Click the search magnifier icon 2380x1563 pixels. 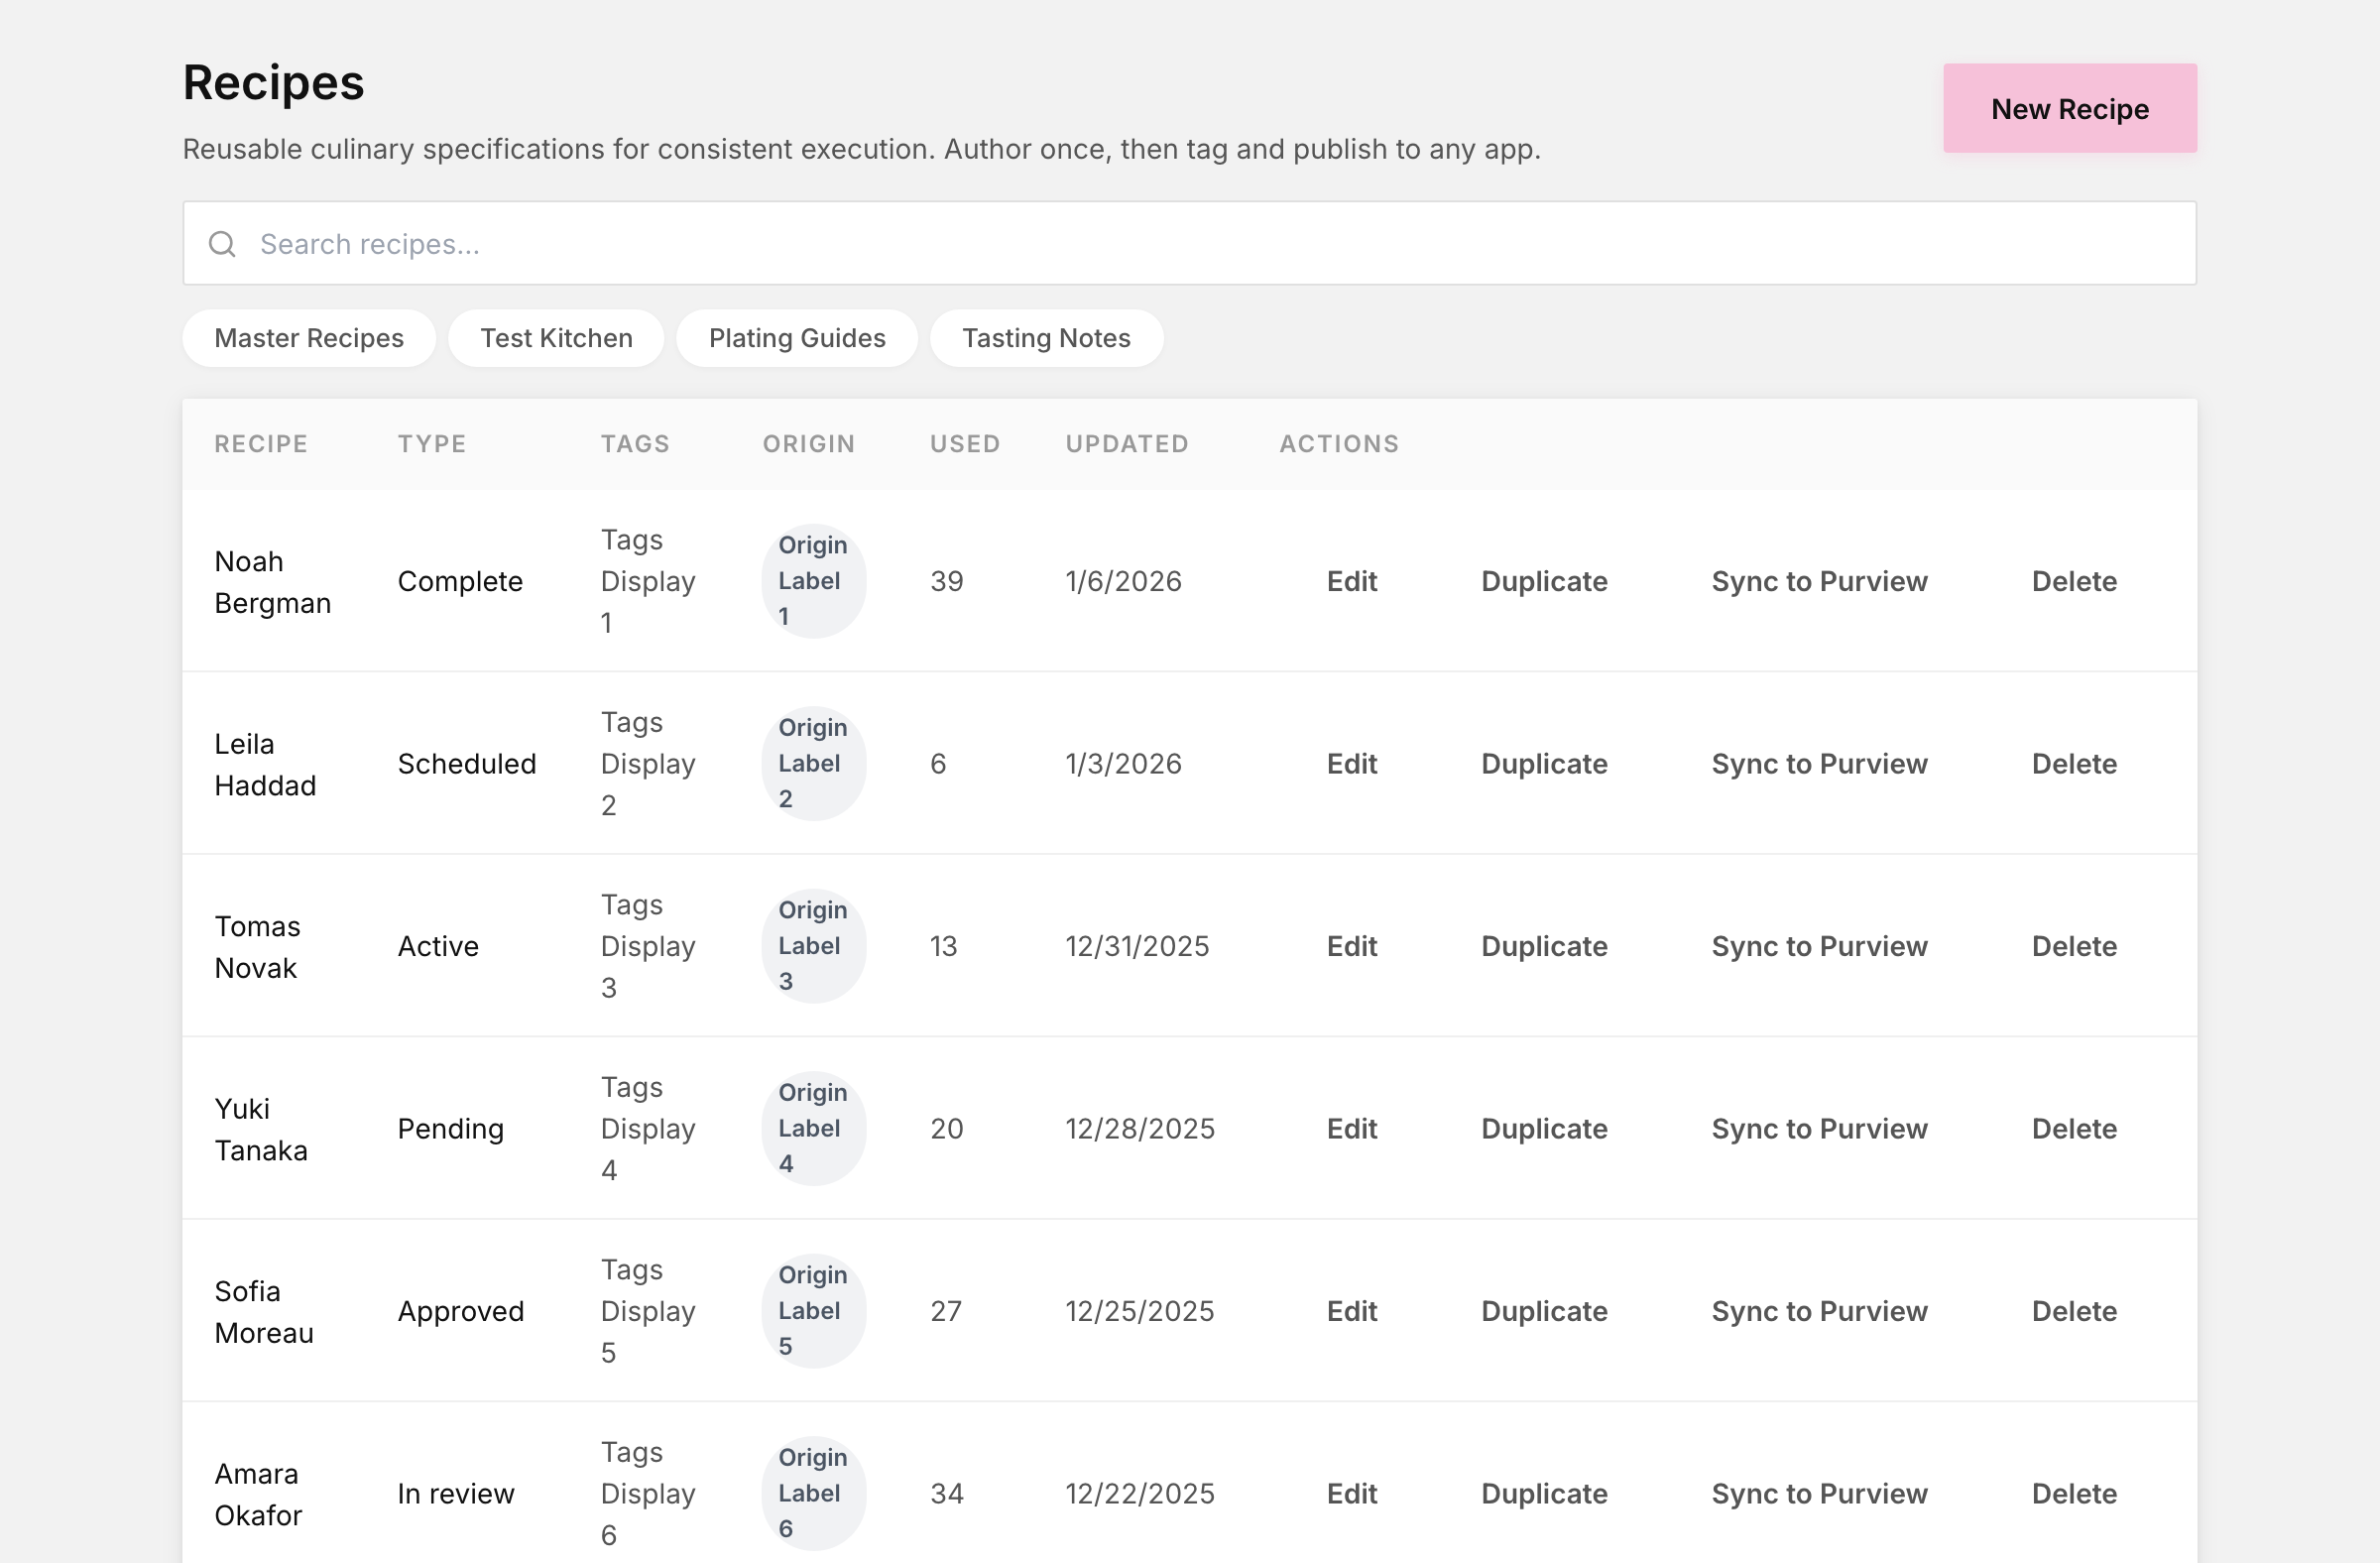(222, 244)
